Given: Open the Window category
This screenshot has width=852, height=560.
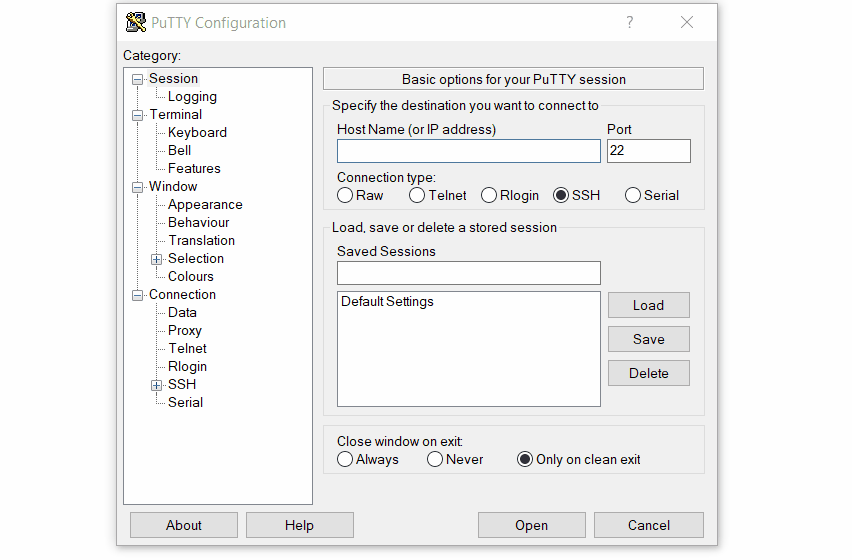Looking at the screenshot, I should click(x=173, y=186).
